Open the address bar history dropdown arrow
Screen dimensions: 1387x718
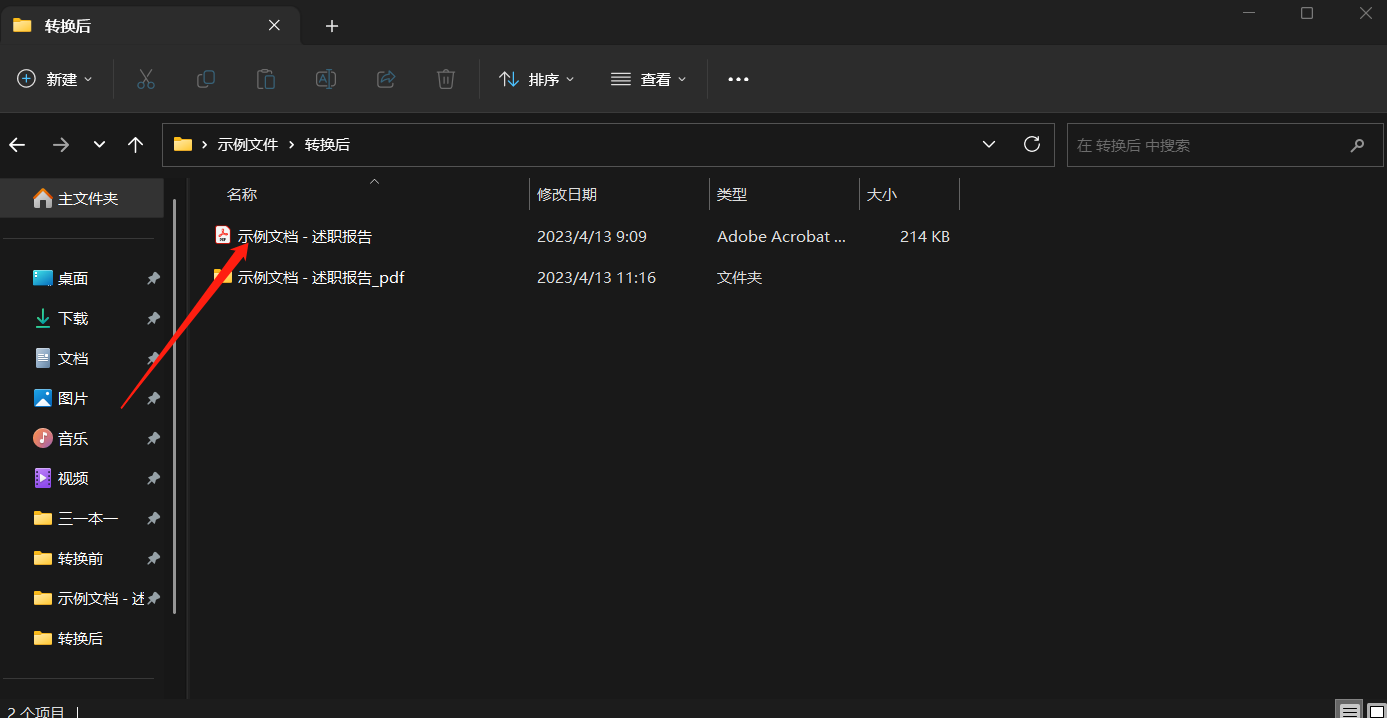[988, 144]
